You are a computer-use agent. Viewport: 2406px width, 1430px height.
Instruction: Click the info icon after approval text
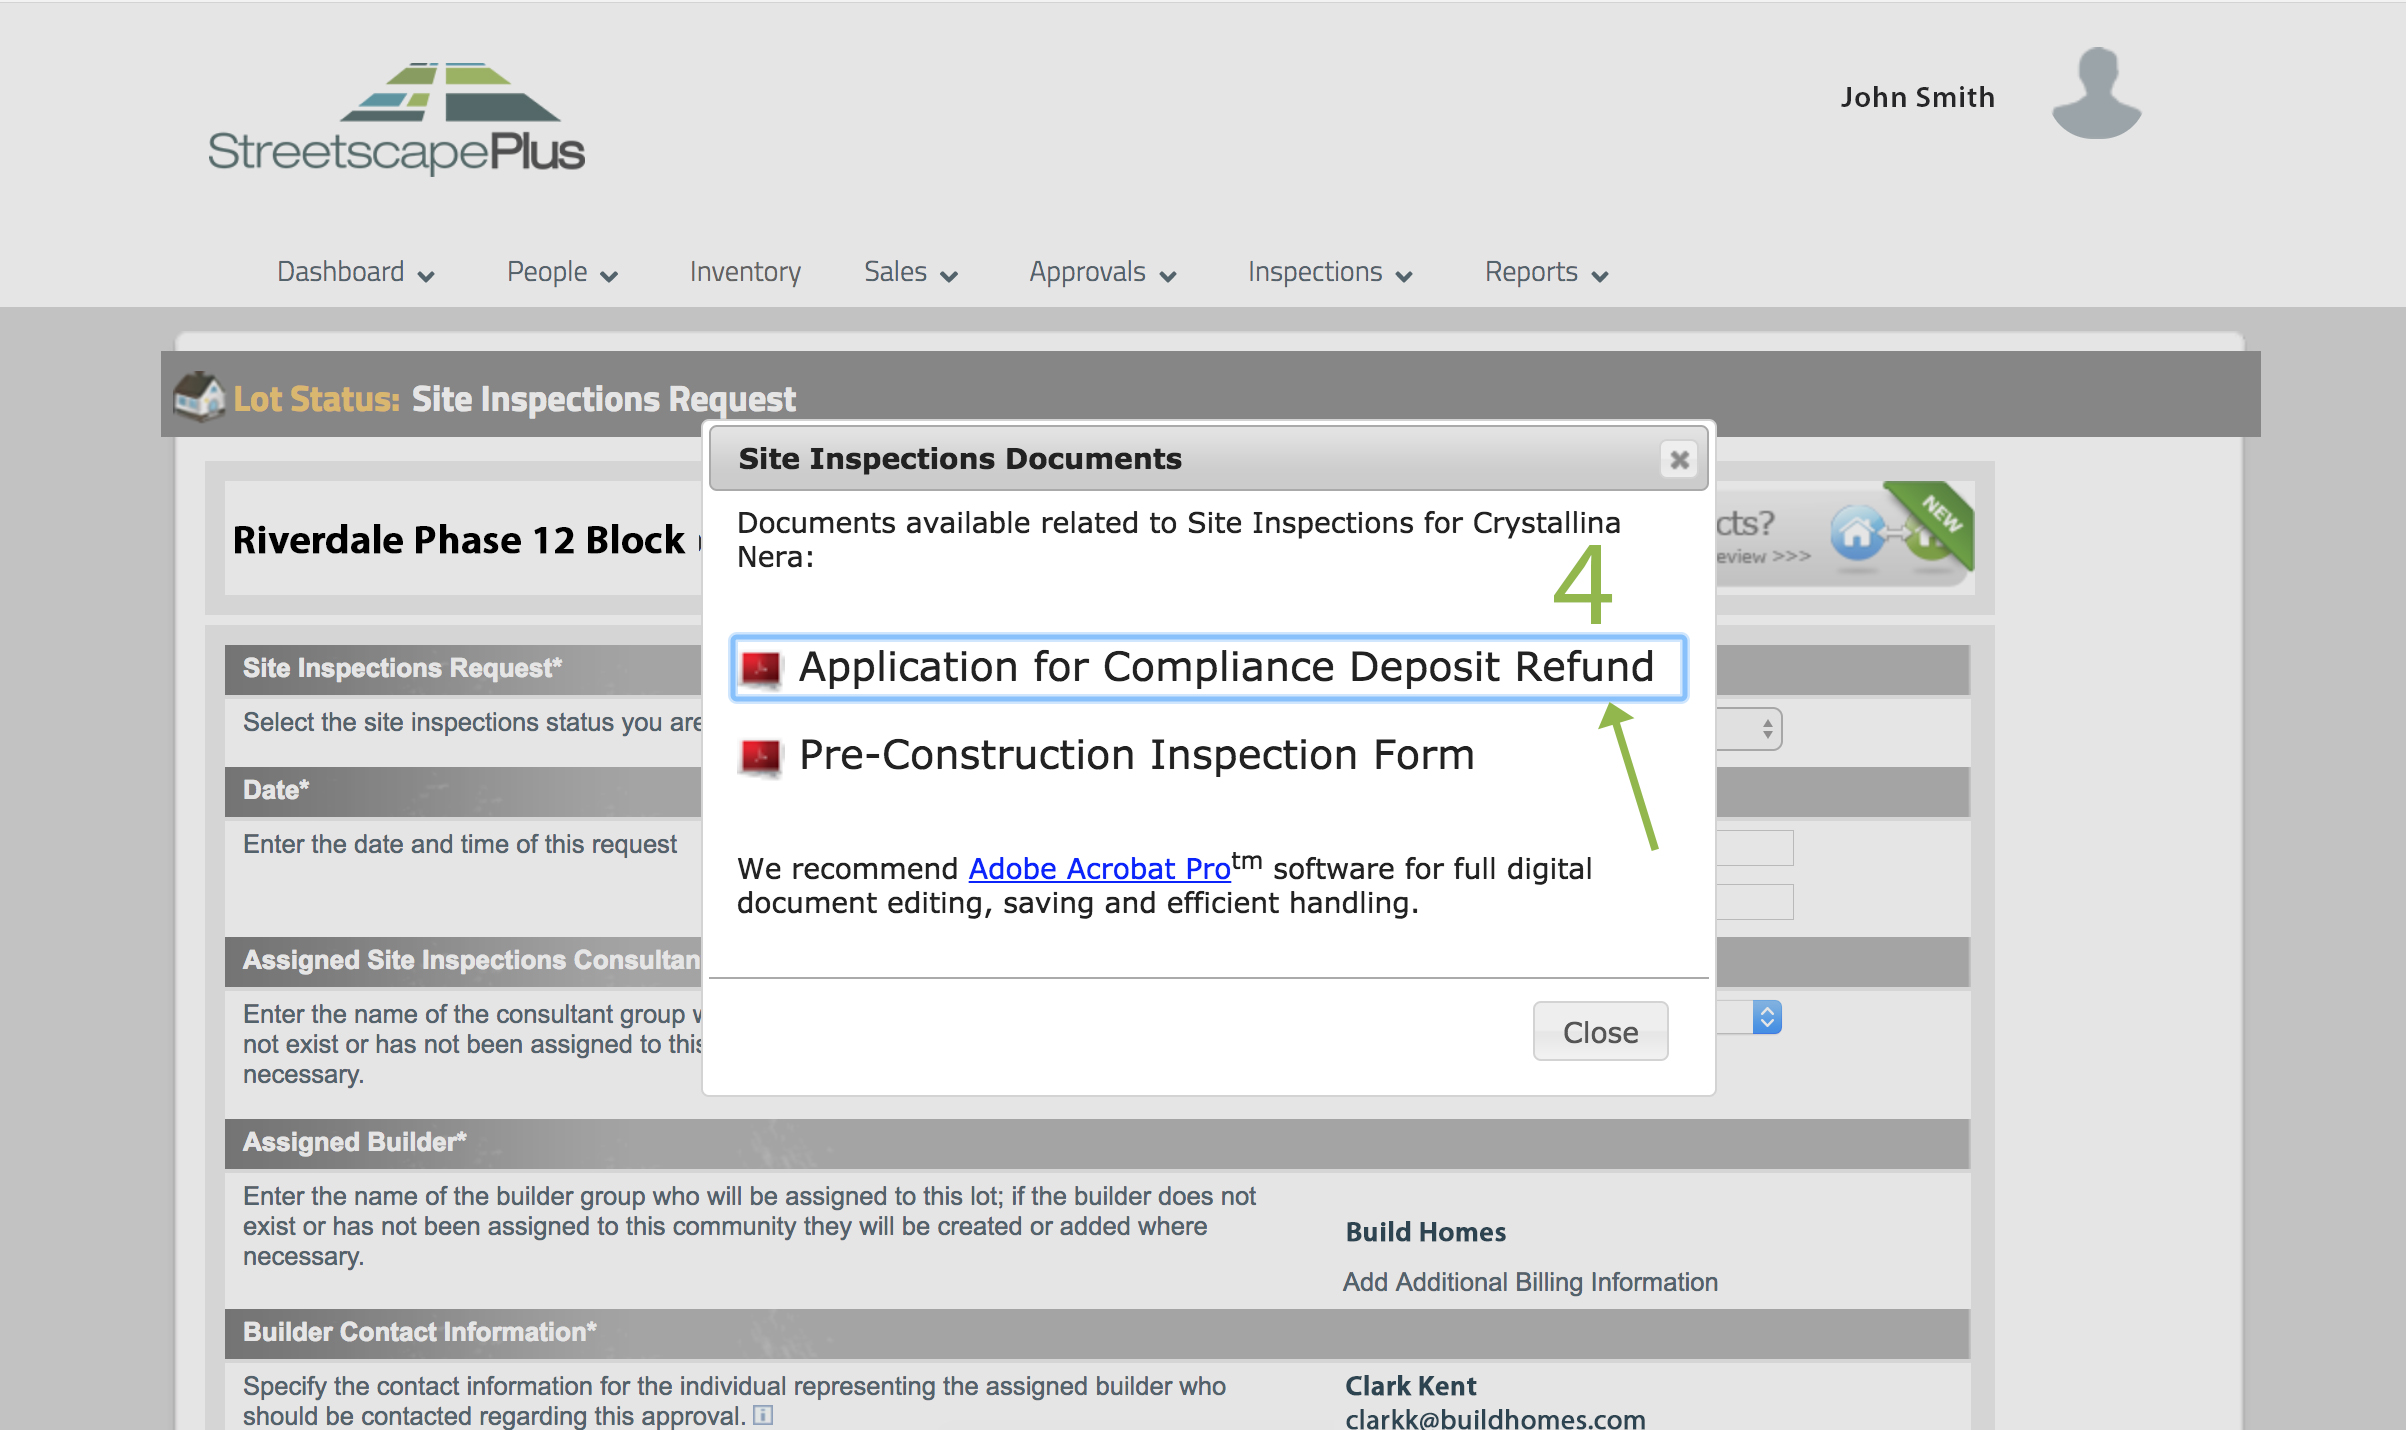(x=763, y=1415)
